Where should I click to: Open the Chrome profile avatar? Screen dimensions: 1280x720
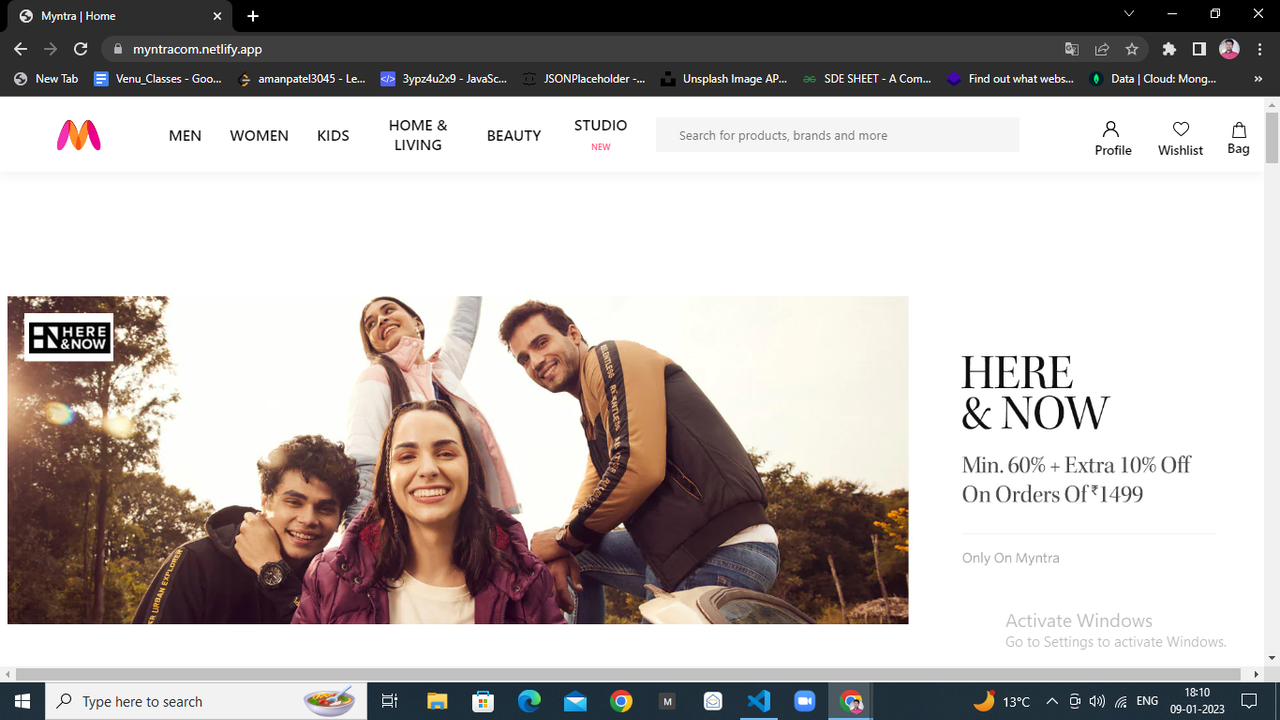coord(1229,49)
